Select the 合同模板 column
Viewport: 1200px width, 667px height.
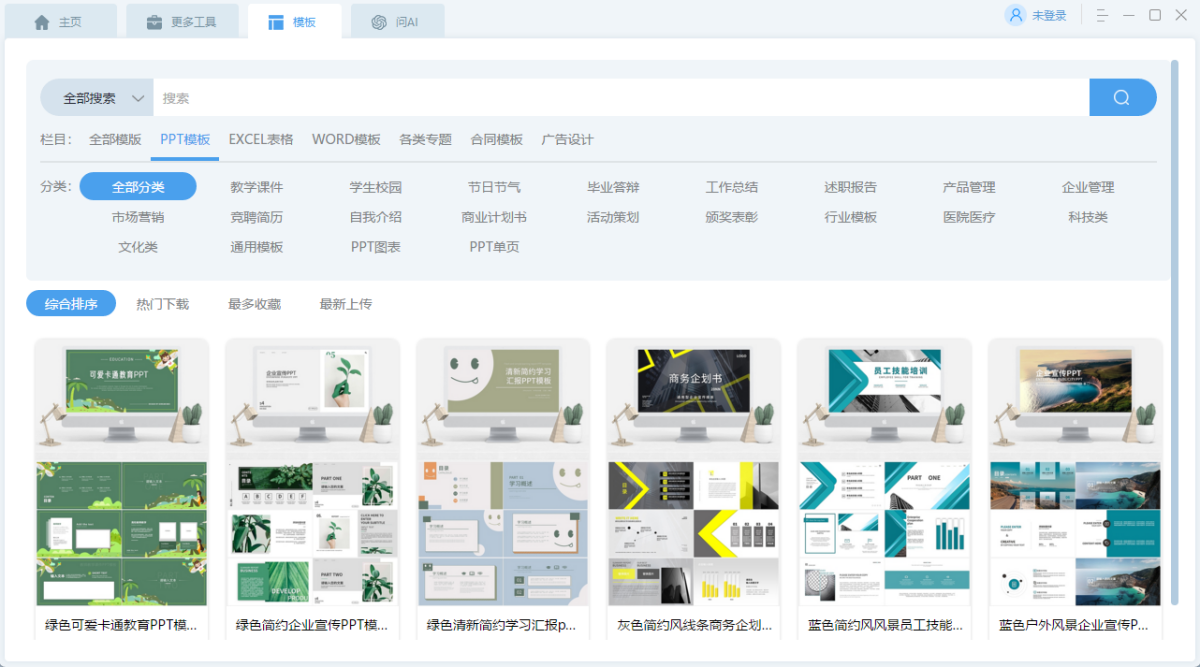pyautogui.click(x=497, y=140)
